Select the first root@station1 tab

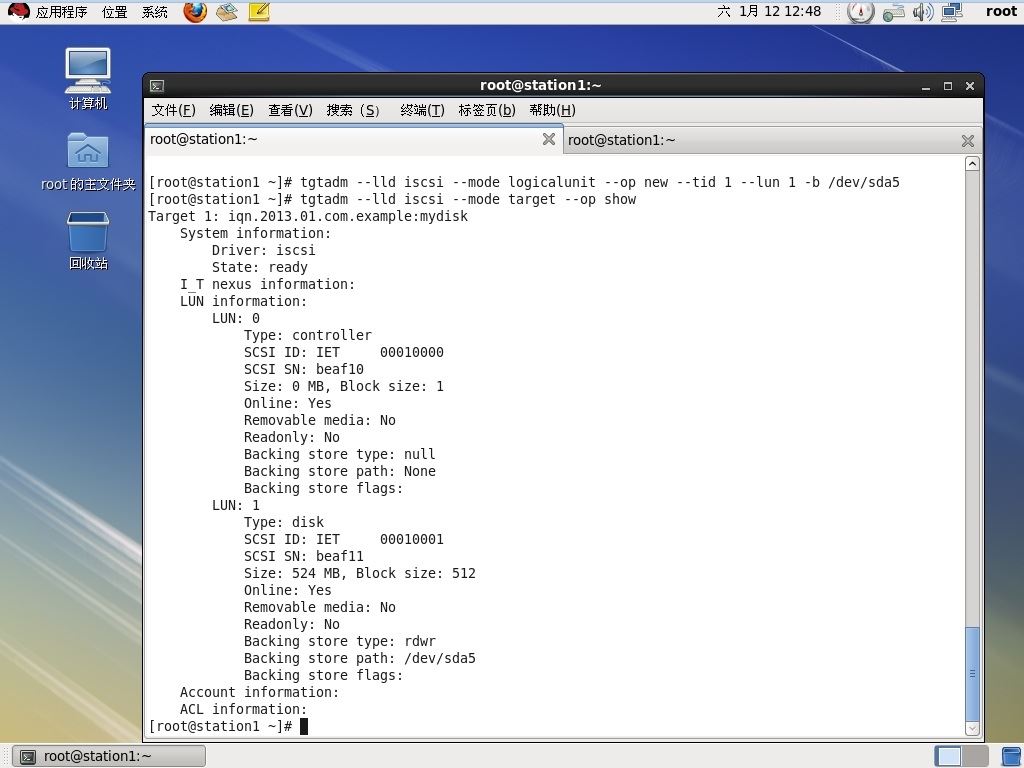(x=353, y=139)
